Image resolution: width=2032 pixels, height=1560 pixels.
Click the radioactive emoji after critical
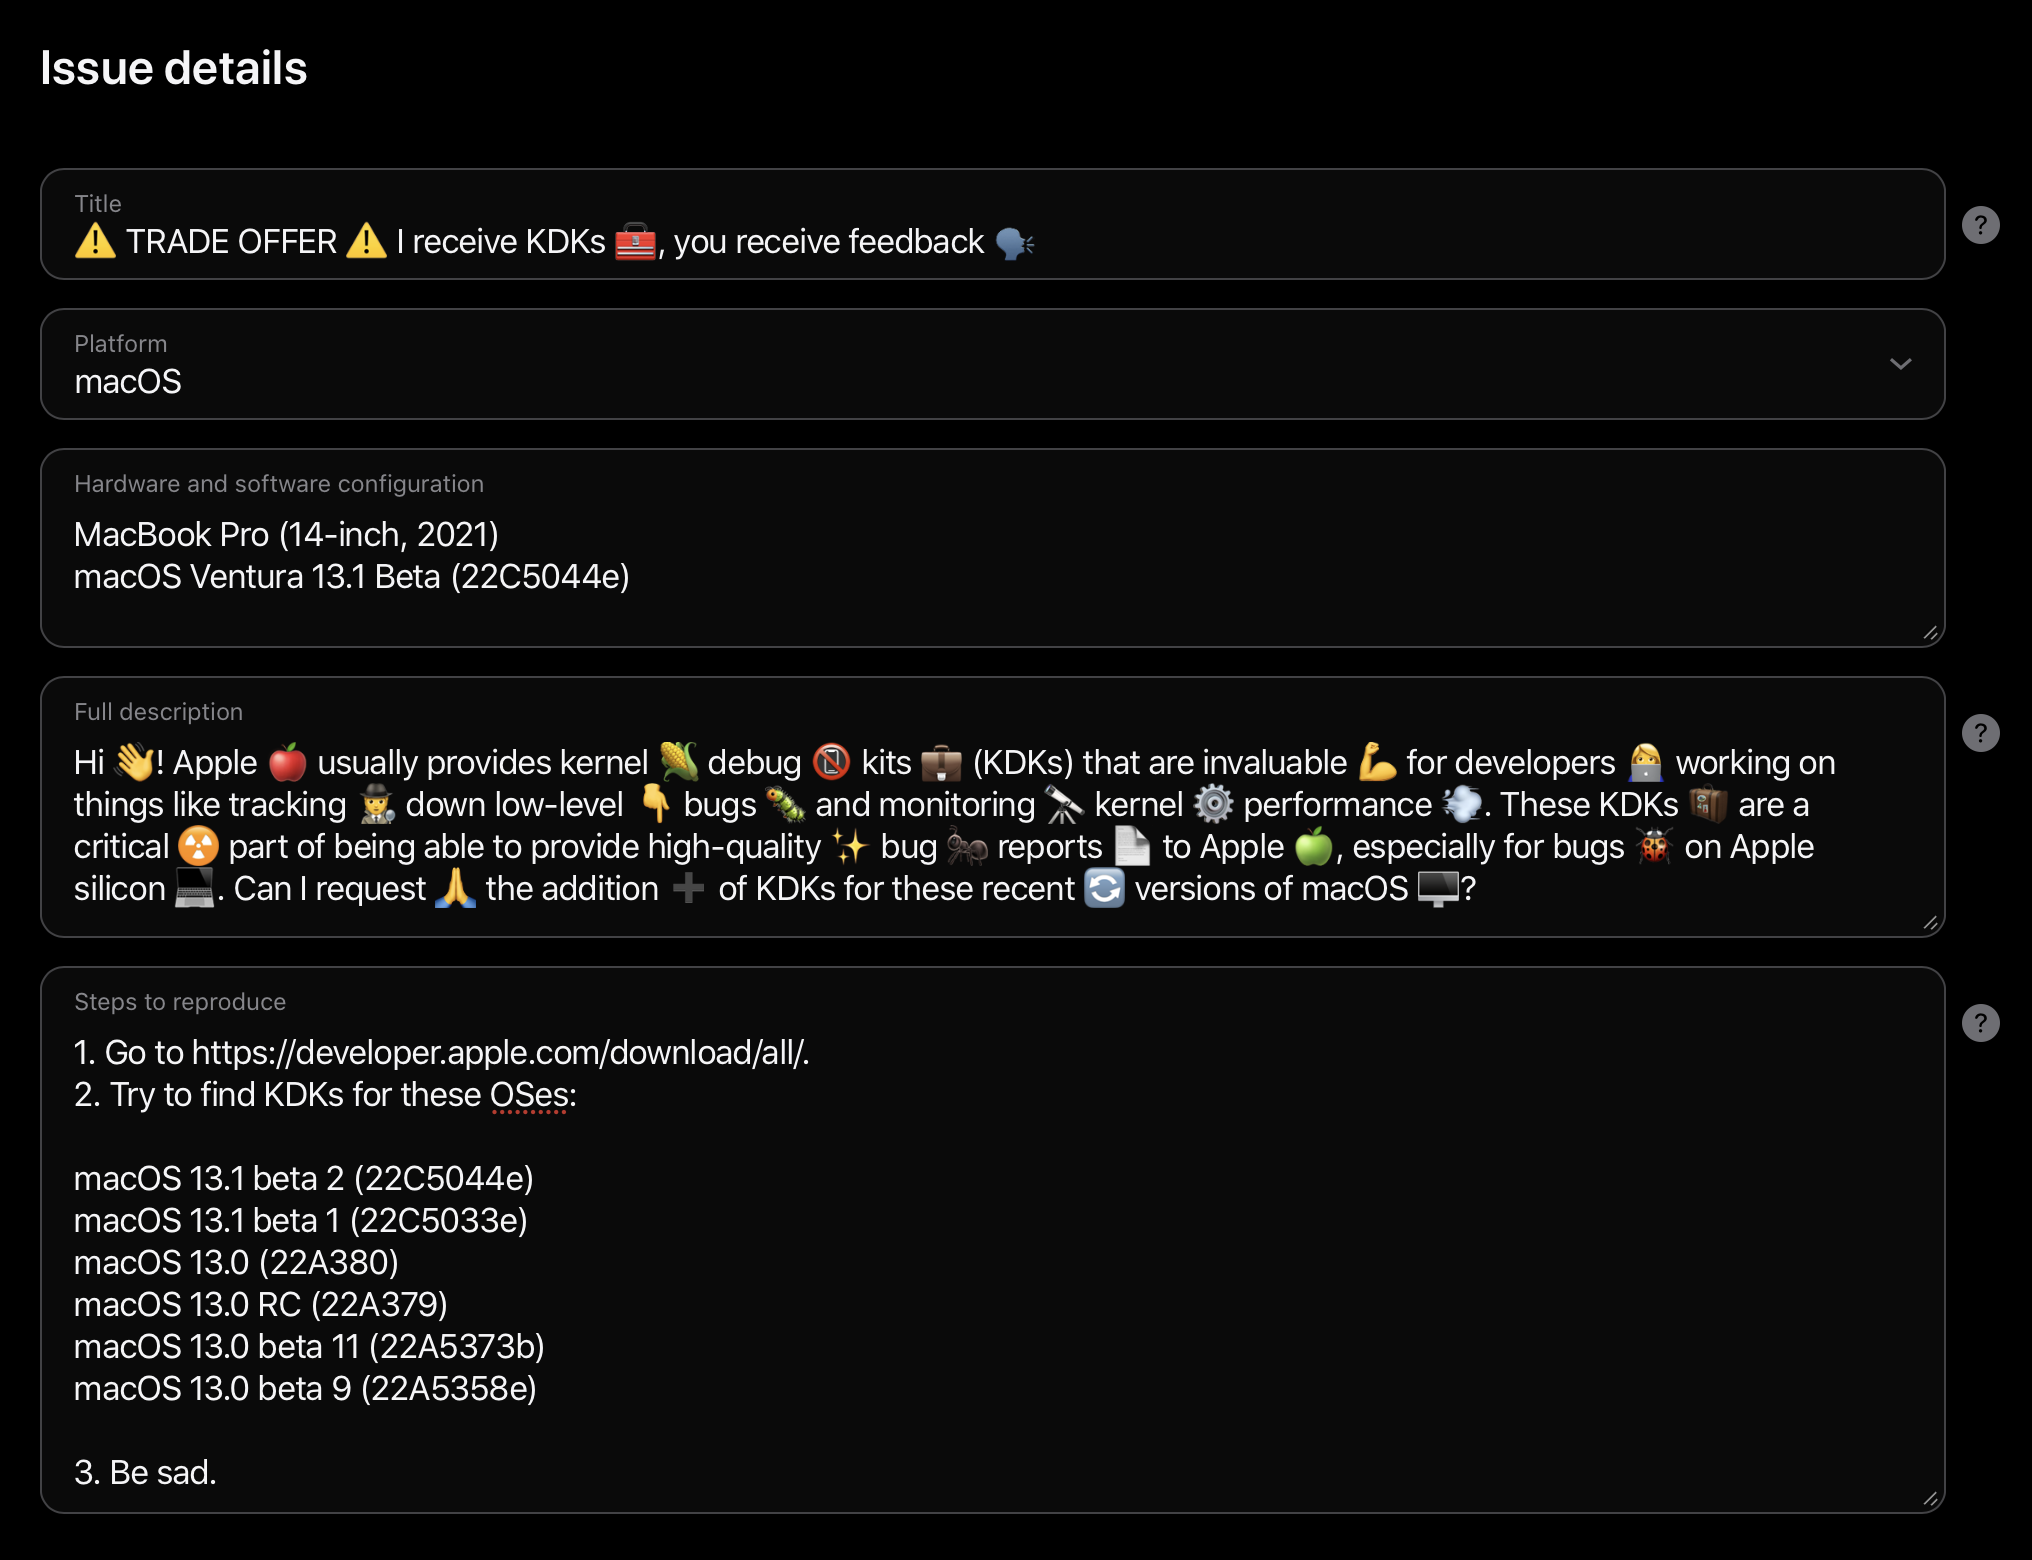coord(198,846)
